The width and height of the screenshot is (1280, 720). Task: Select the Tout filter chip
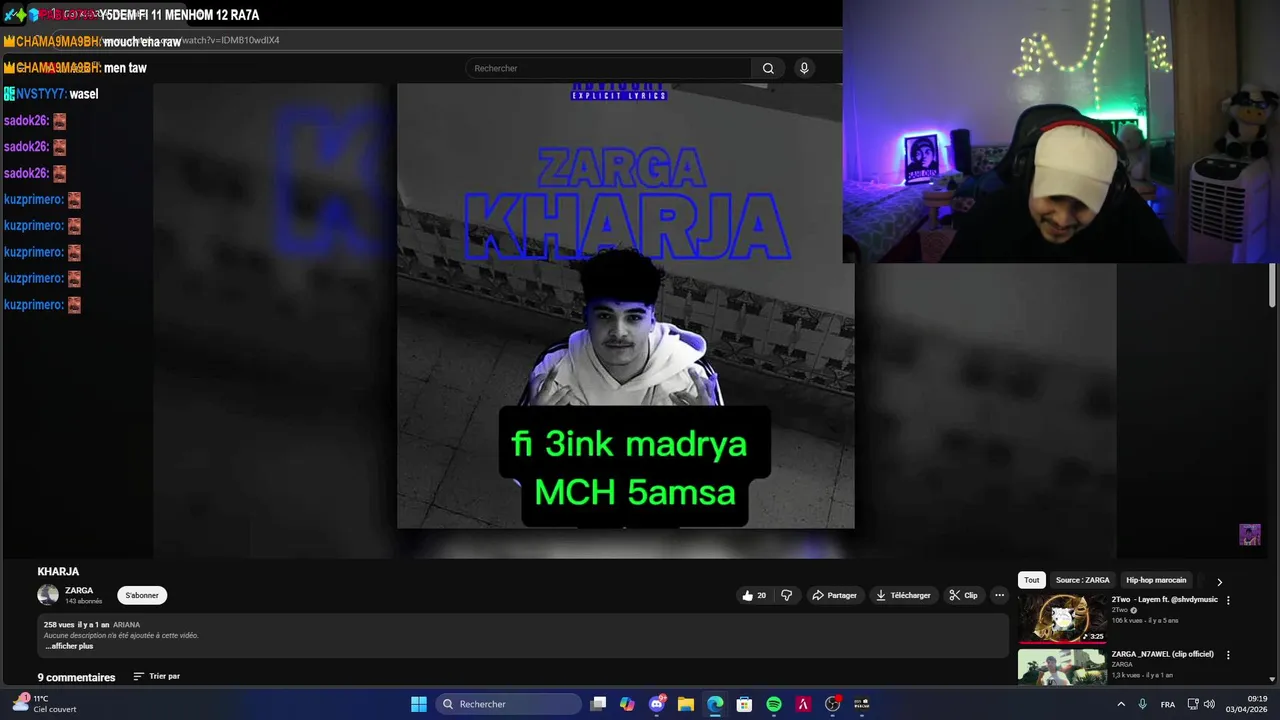pos(1032,580)
